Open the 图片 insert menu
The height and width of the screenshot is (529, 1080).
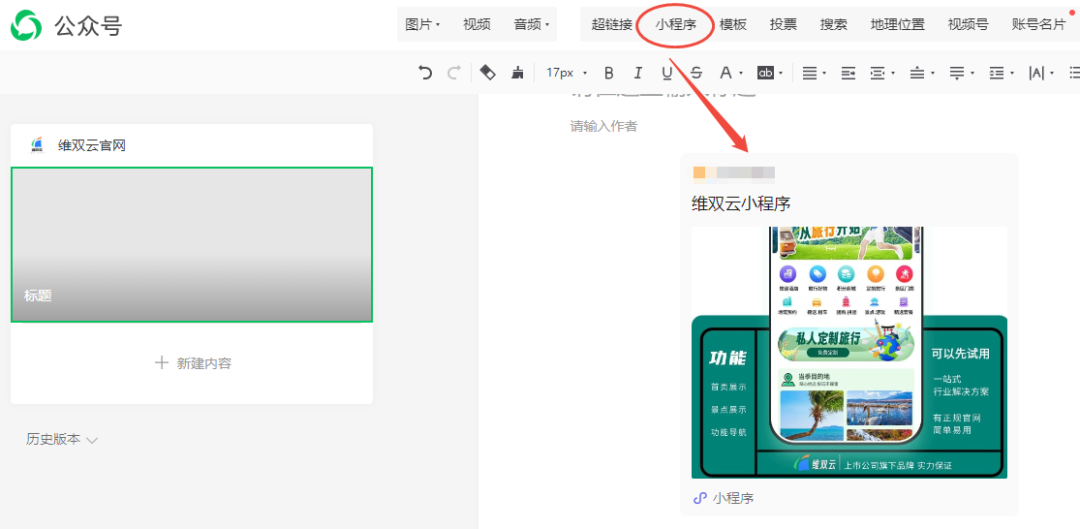(x=422, y=25)
